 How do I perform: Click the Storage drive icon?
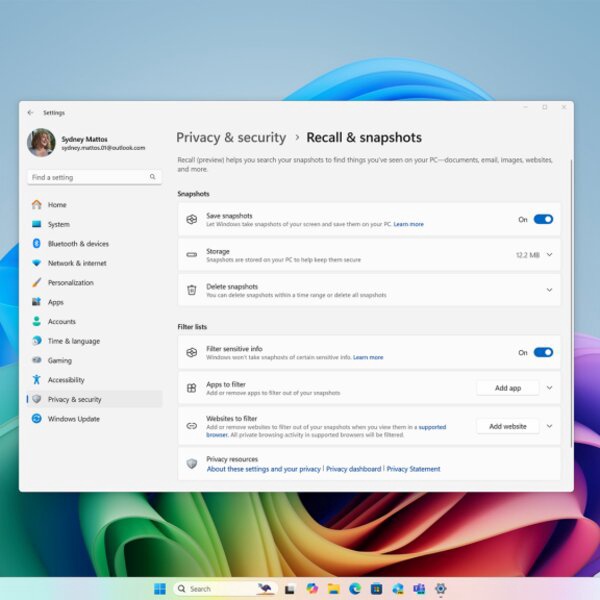click(x=192, y=255)
